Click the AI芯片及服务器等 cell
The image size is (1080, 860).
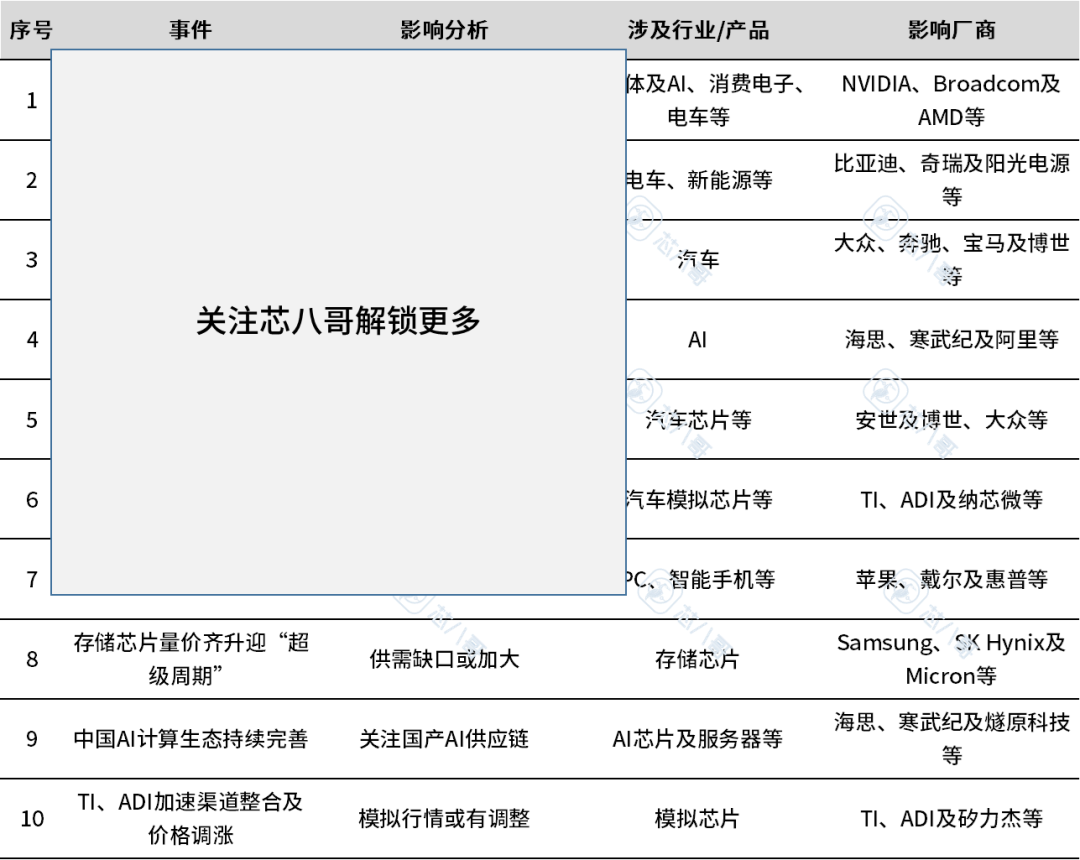(698, 739)
